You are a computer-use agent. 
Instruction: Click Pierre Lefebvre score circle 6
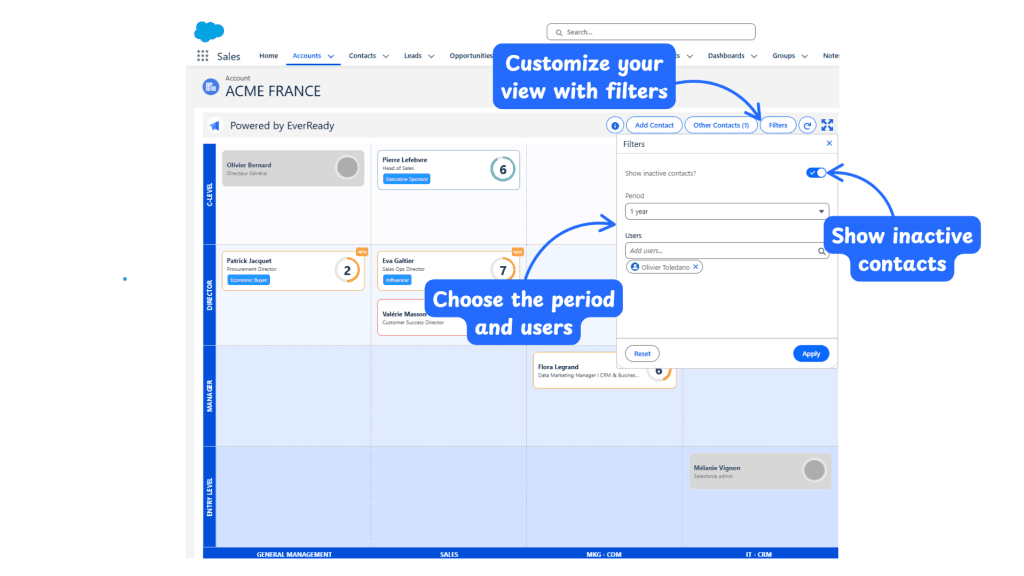click(x=502, y=170)
